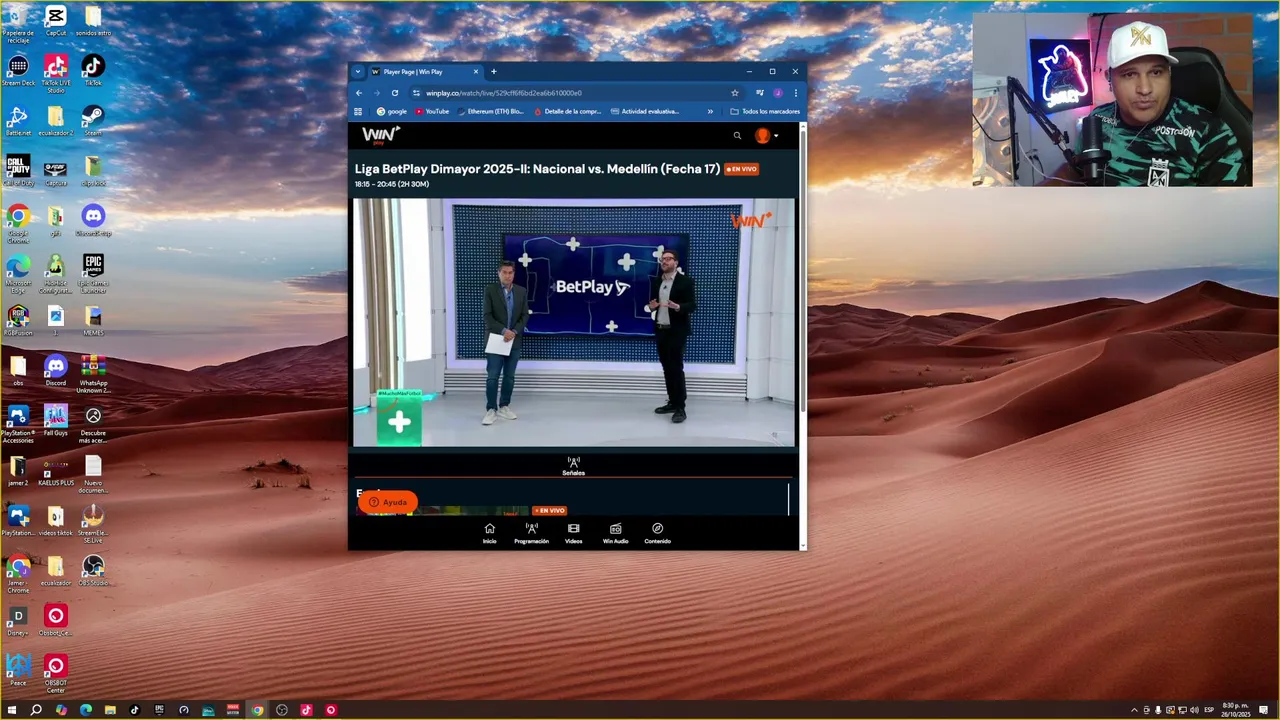Click the Win Play logo
The image size is (1280, 720).
pos(381,135)
